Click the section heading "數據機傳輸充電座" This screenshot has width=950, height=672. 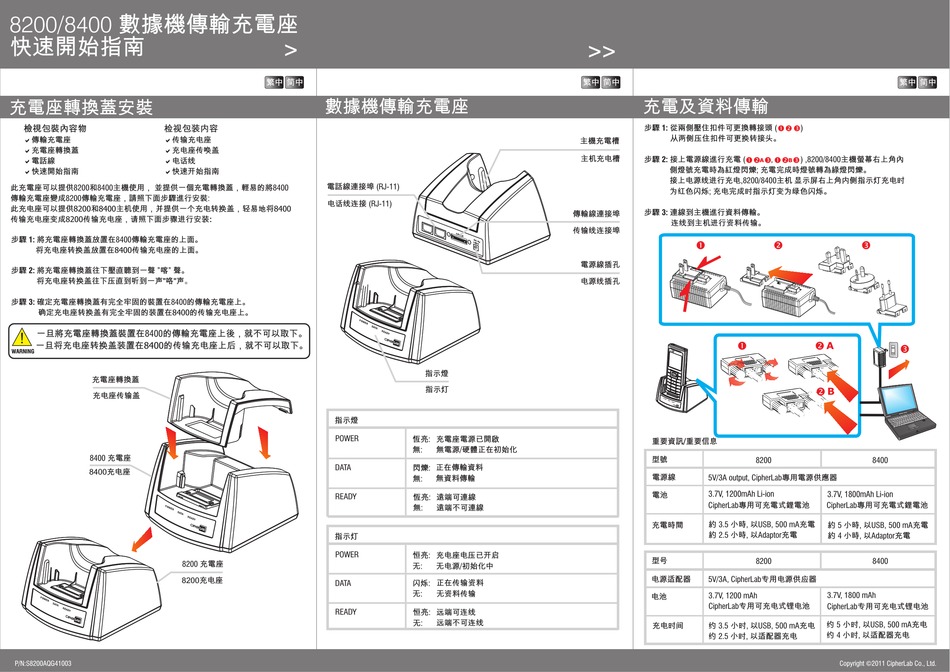tap(397, 107)
